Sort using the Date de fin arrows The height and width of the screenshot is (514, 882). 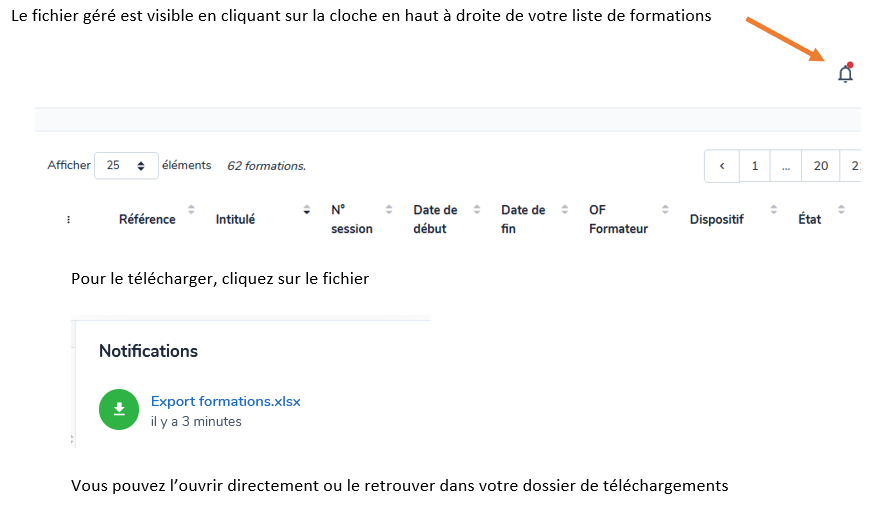pyautogui.click(x=564, y=210)
